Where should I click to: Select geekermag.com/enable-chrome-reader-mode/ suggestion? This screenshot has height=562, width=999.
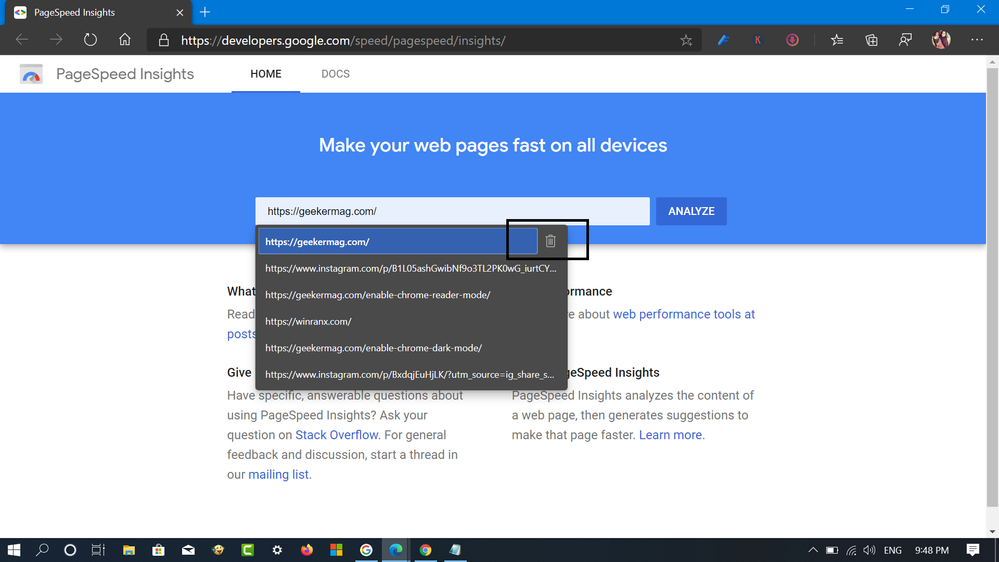pos(411,295)
